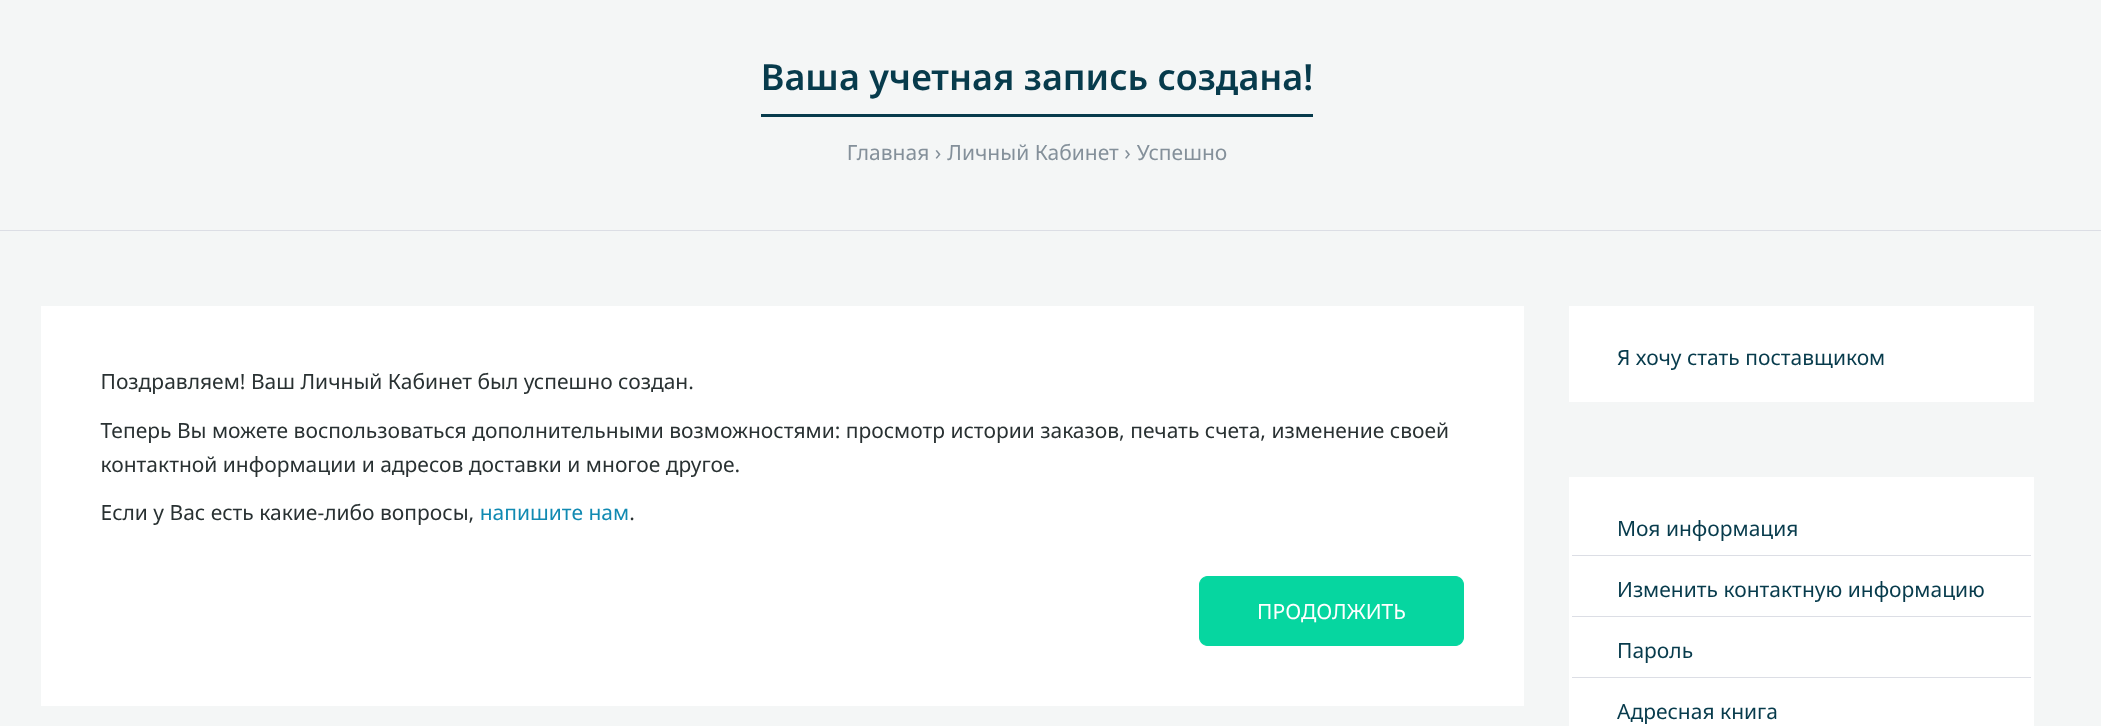
Task: Click the text 'Если у Вас есть какие-либо вопросы'
Action: point(286,513)
